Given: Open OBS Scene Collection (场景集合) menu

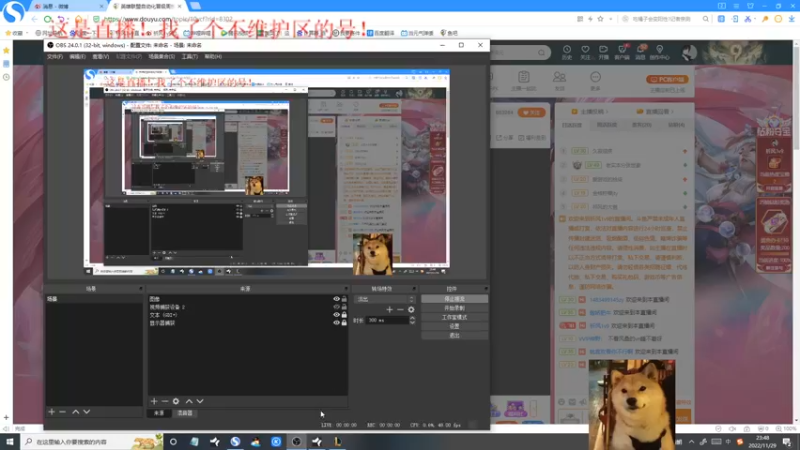Looking at the screenshot, I should coord(161,57).
